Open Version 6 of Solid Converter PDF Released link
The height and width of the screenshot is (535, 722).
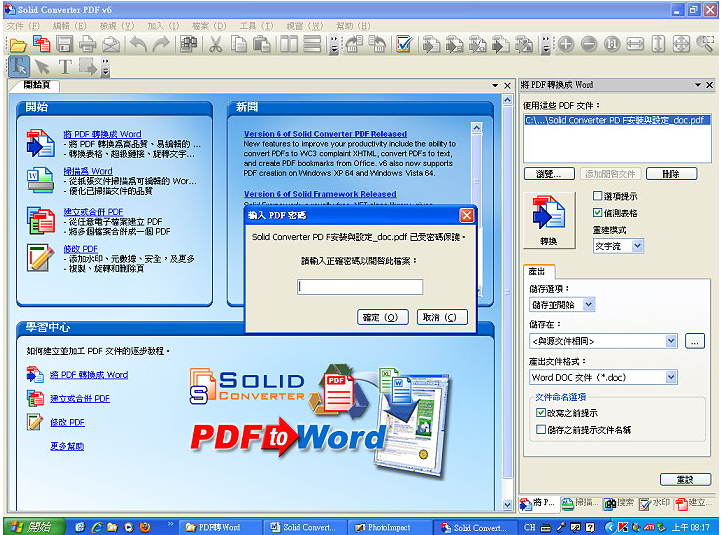325,134
